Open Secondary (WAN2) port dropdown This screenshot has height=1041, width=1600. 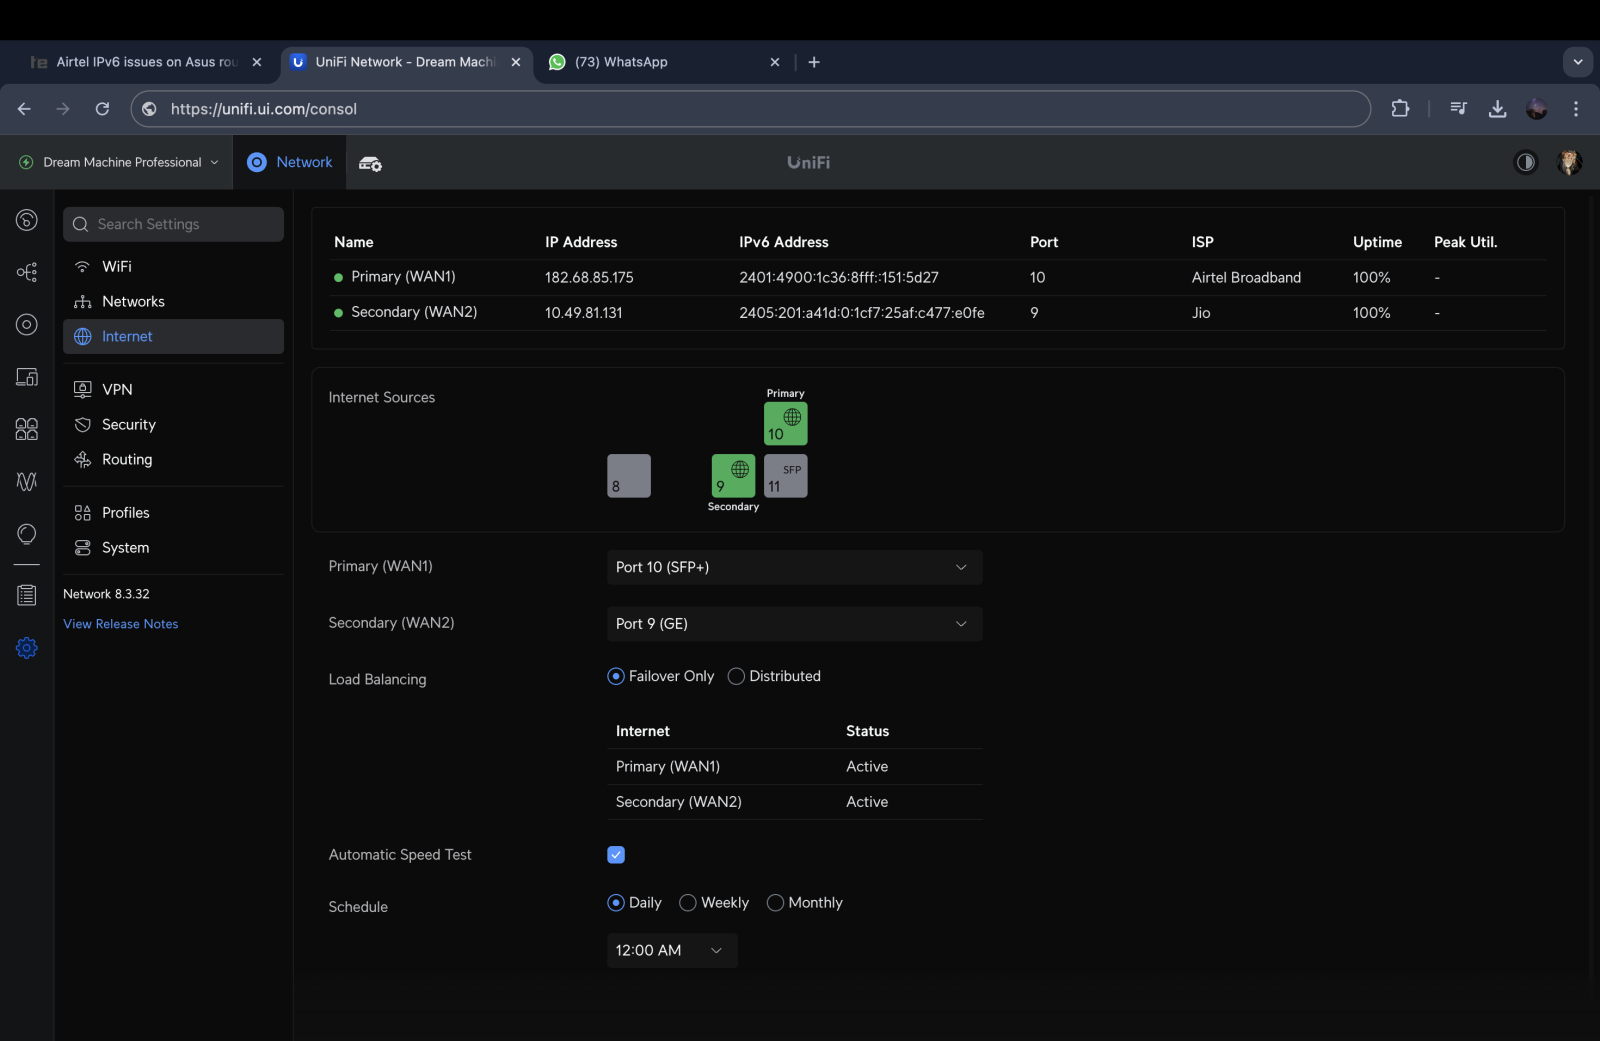pos(794,624)
